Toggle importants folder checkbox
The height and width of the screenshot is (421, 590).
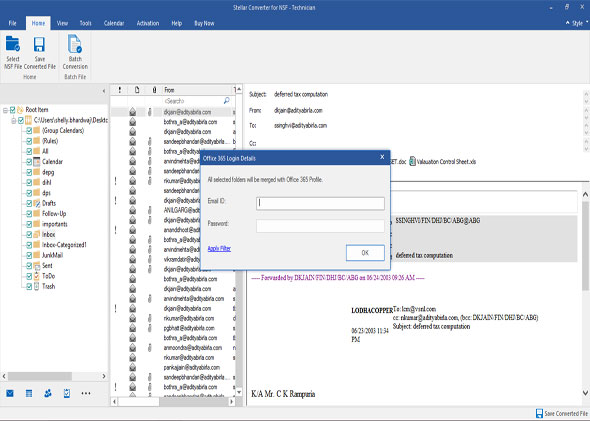tap(29, 224)
